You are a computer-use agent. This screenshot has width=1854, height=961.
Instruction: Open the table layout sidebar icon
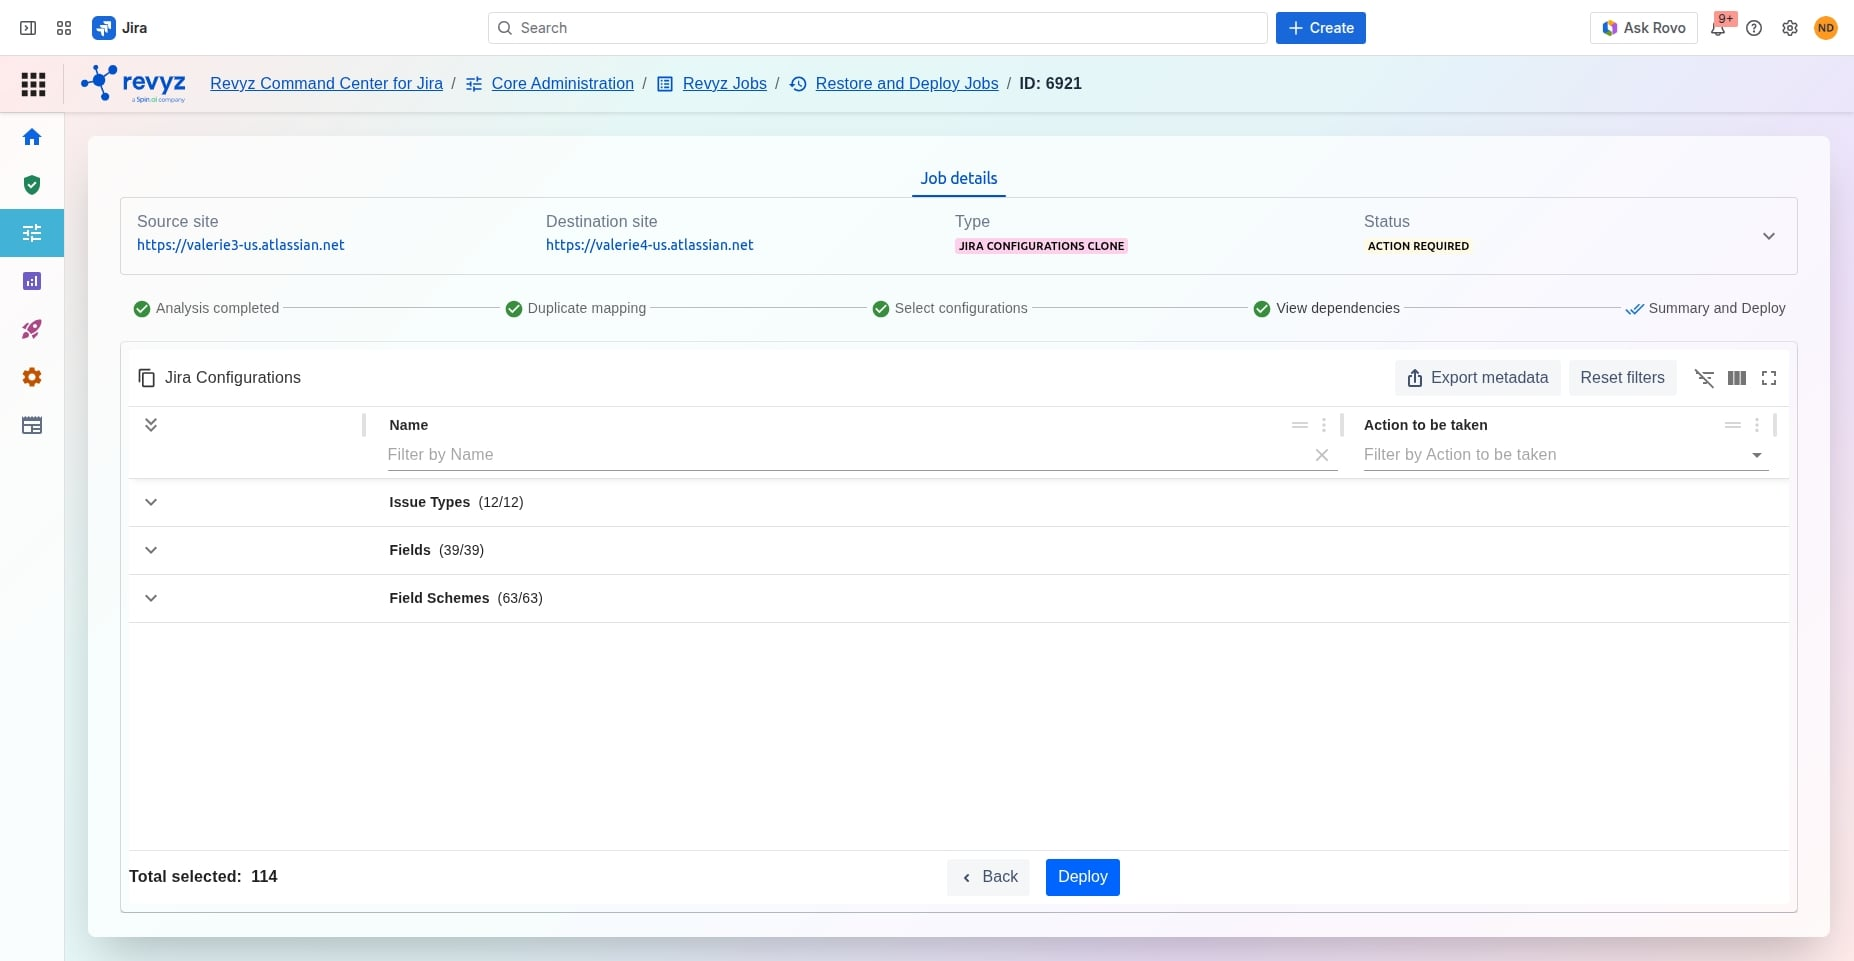(32, 425)
